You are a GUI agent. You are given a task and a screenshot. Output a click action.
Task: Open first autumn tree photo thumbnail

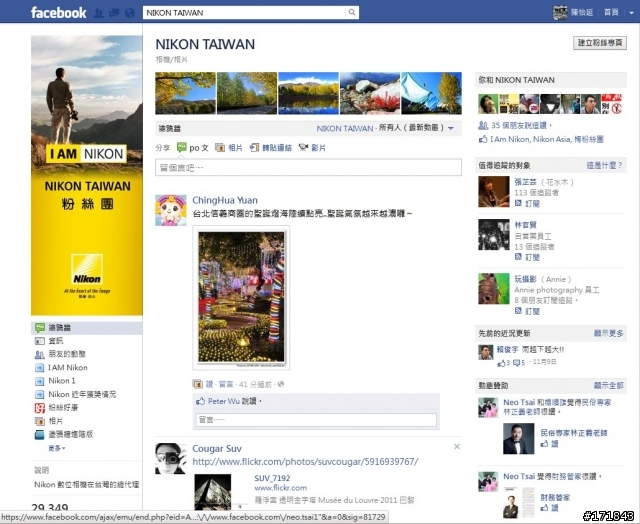point(185,93)
